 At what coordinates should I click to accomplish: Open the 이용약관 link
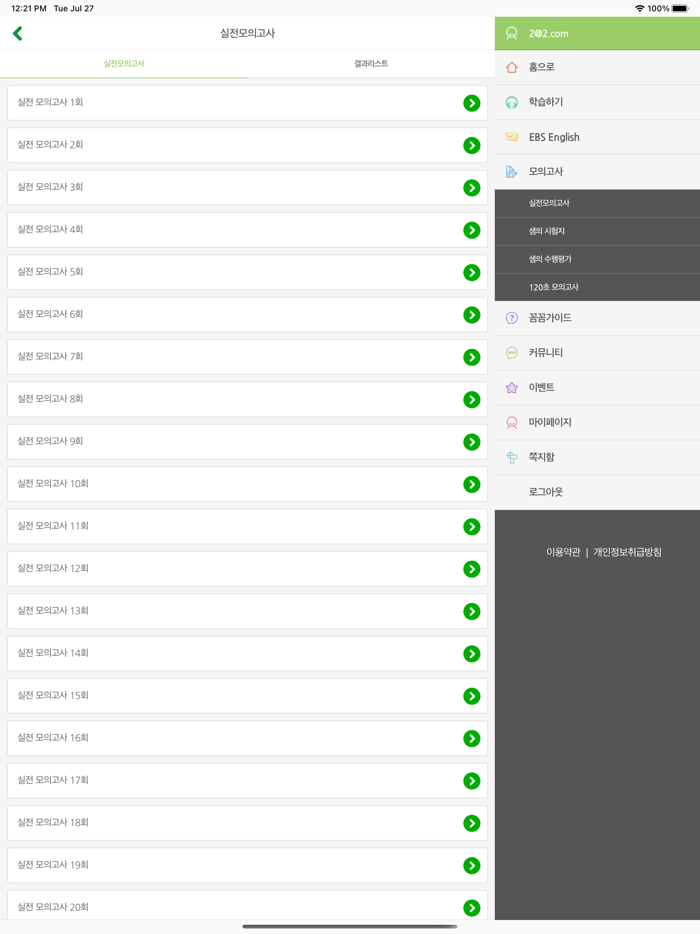(563, 553)
